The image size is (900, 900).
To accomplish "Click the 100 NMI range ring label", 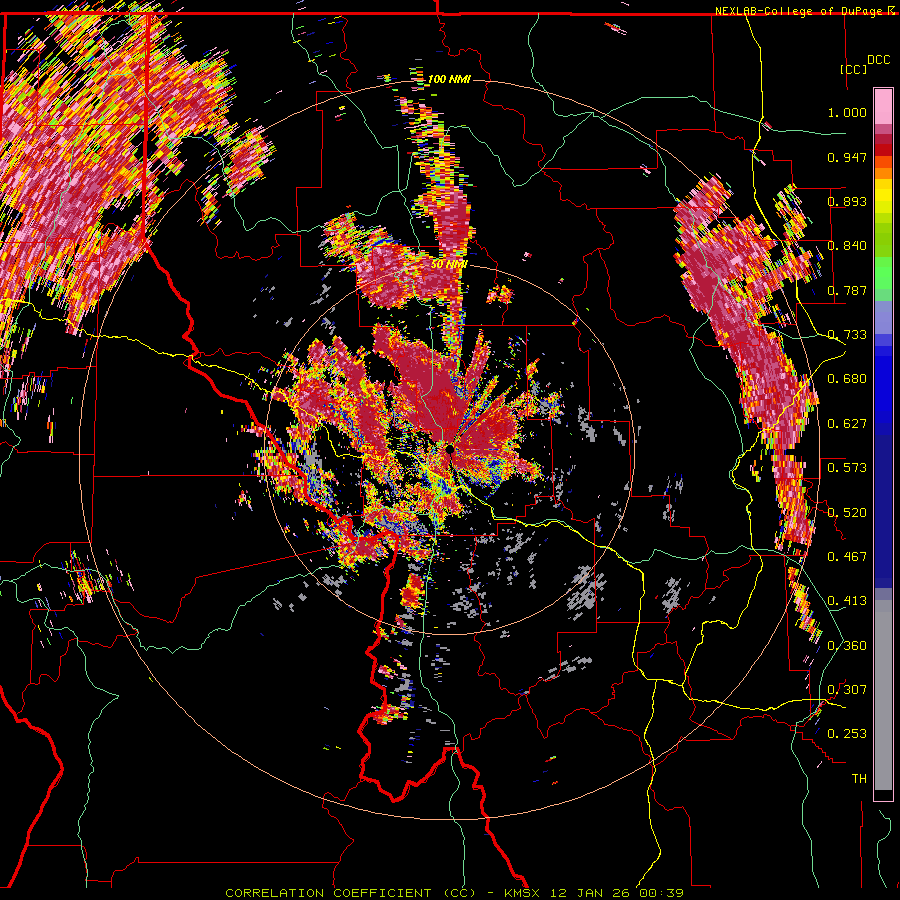I will point(449,79).
